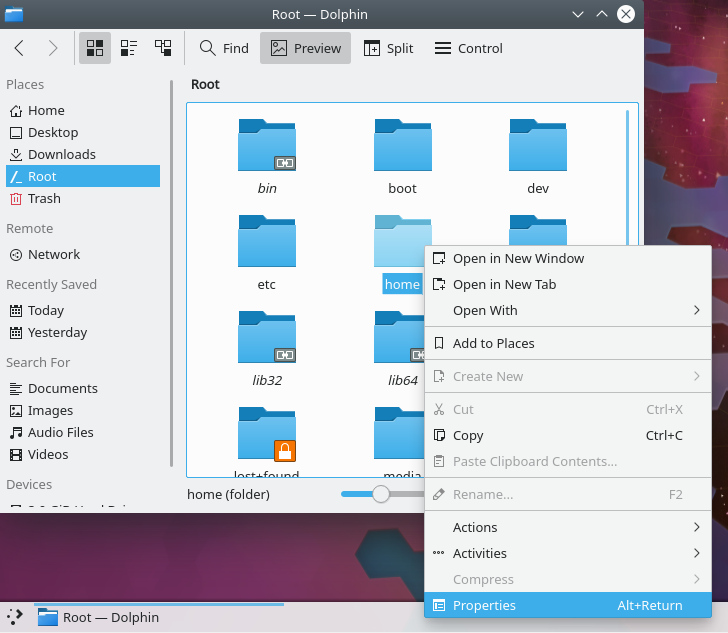
Task: Open Network under Remote
Action: pyautogui.click(x=83, y=255)
